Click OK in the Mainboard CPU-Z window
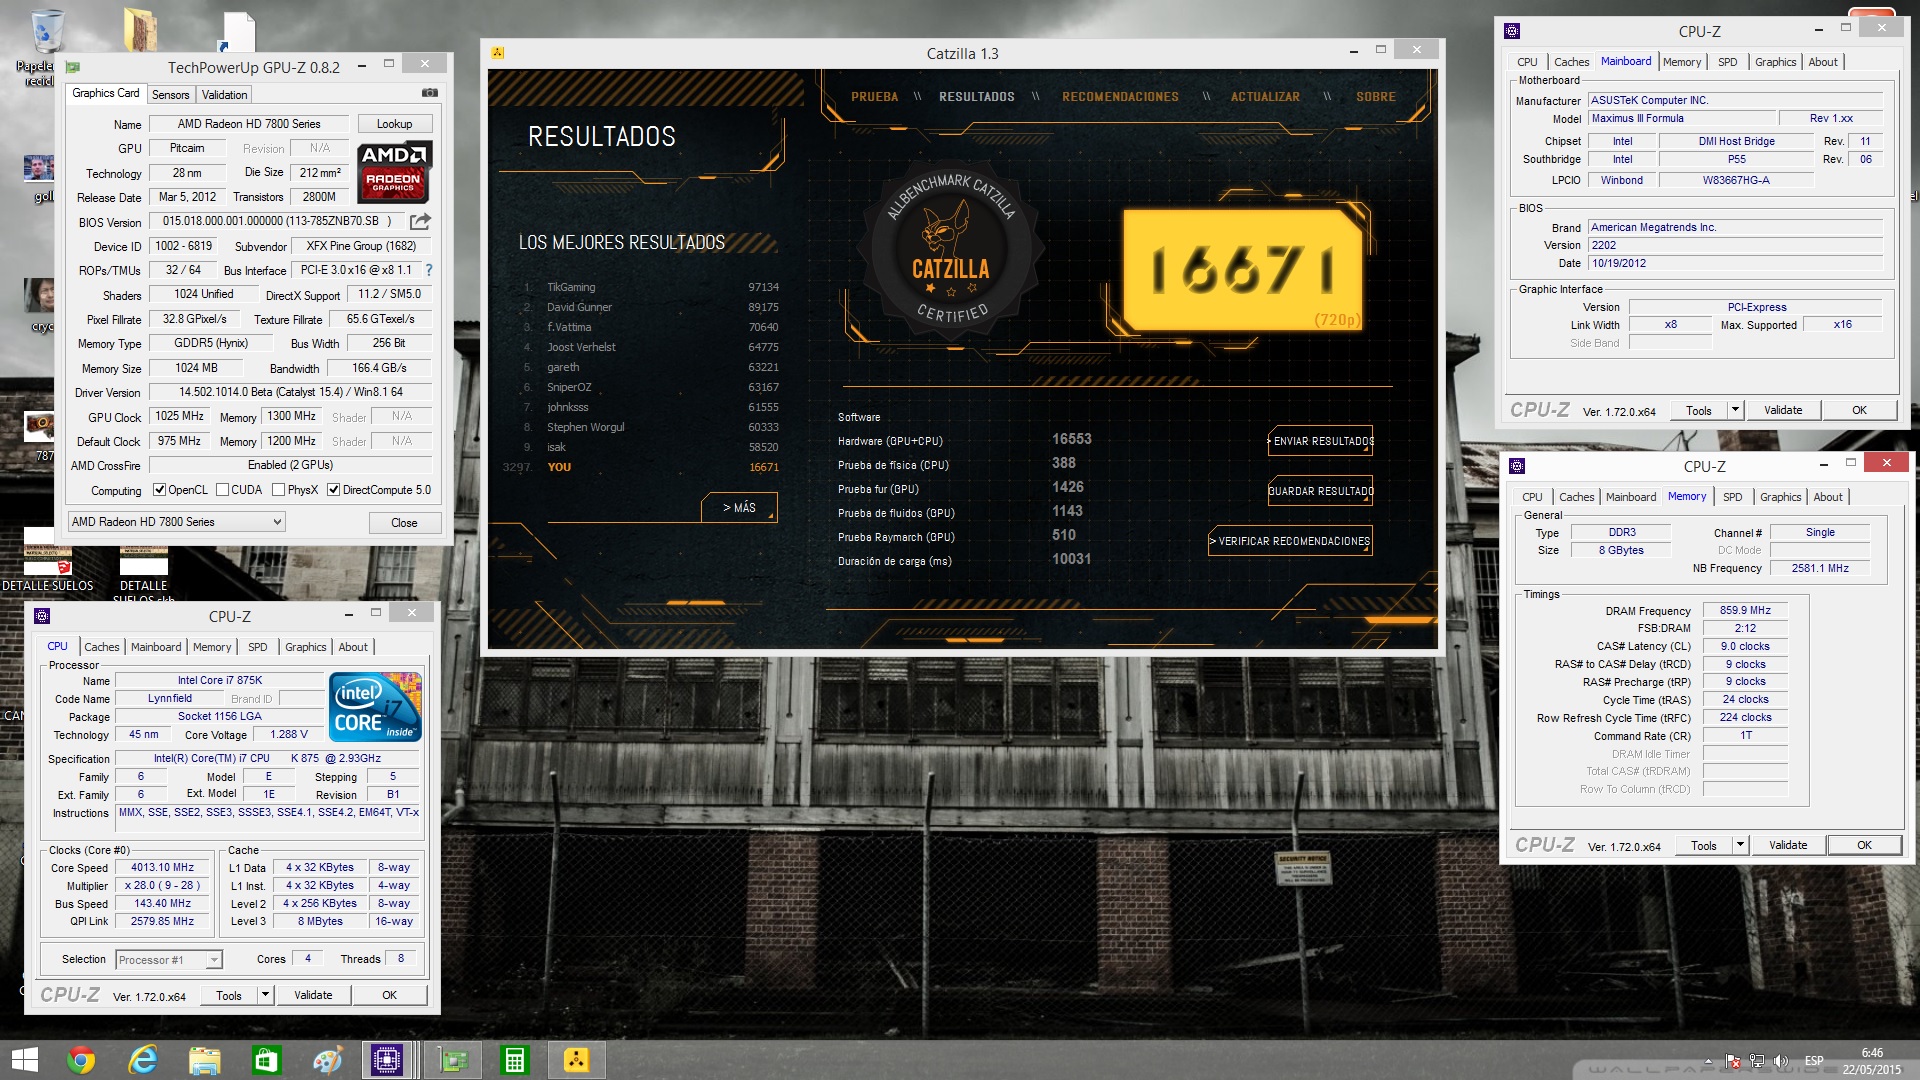This screenshot has width=1920, height=1080. tap(1859, 410)
